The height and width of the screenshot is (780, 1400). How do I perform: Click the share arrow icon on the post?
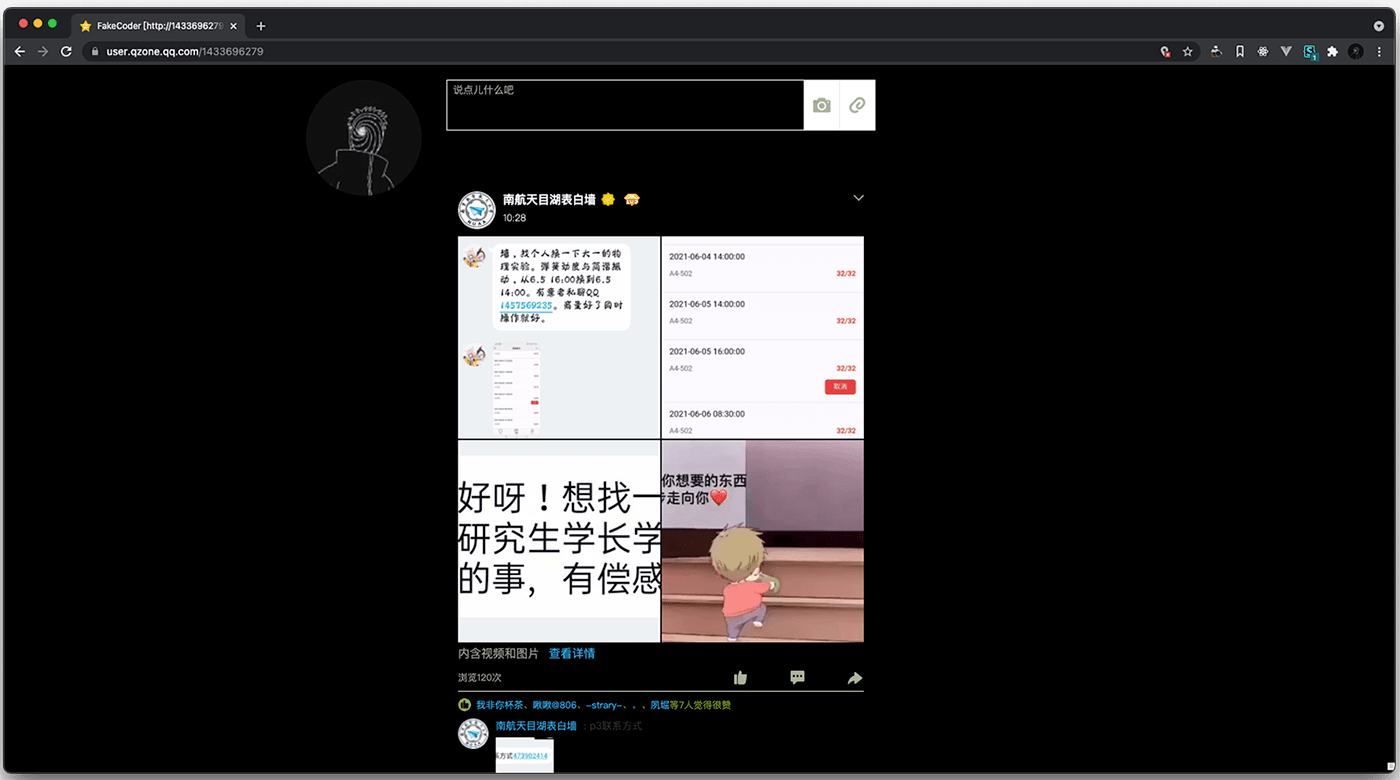pos(855,677)
